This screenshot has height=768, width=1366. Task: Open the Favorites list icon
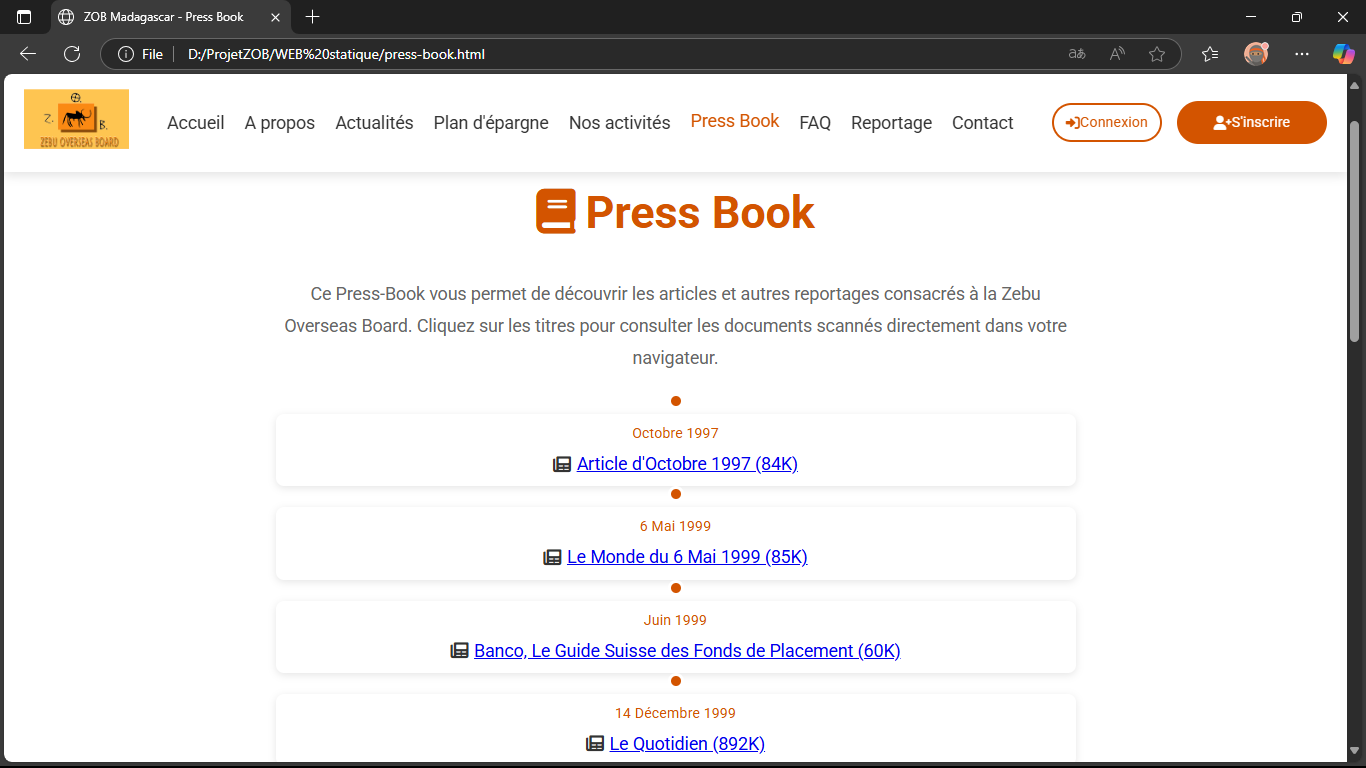coord(1210,54)
